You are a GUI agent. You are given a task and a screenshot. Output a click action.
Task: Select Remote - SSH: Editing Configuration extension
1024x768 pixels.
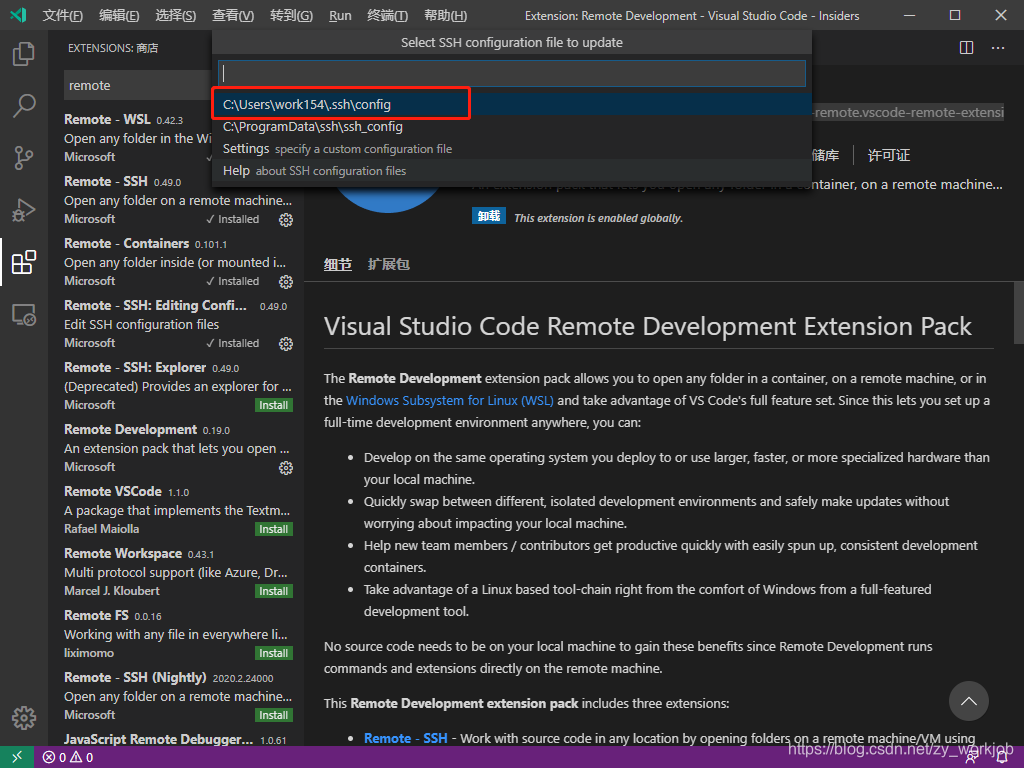pos(176,324)
